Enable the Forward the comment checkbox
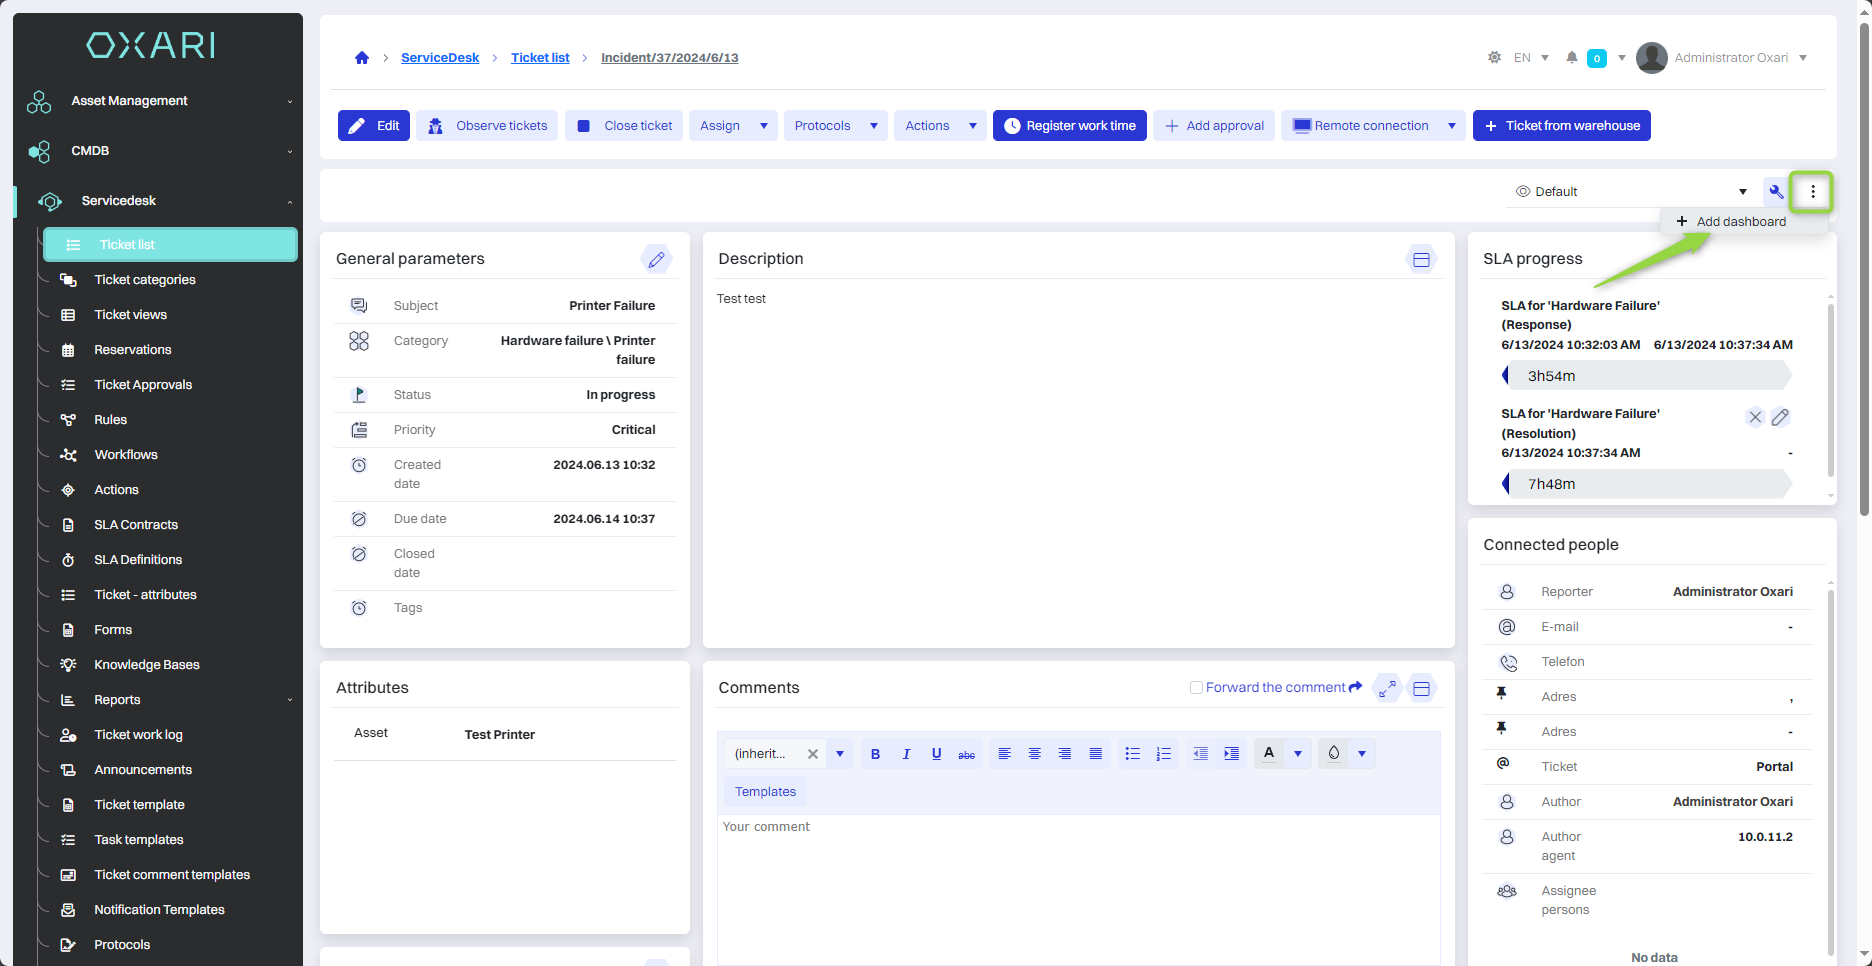Image resolution: width=1872 pixels, height=966 pixels. [1196, 688]
